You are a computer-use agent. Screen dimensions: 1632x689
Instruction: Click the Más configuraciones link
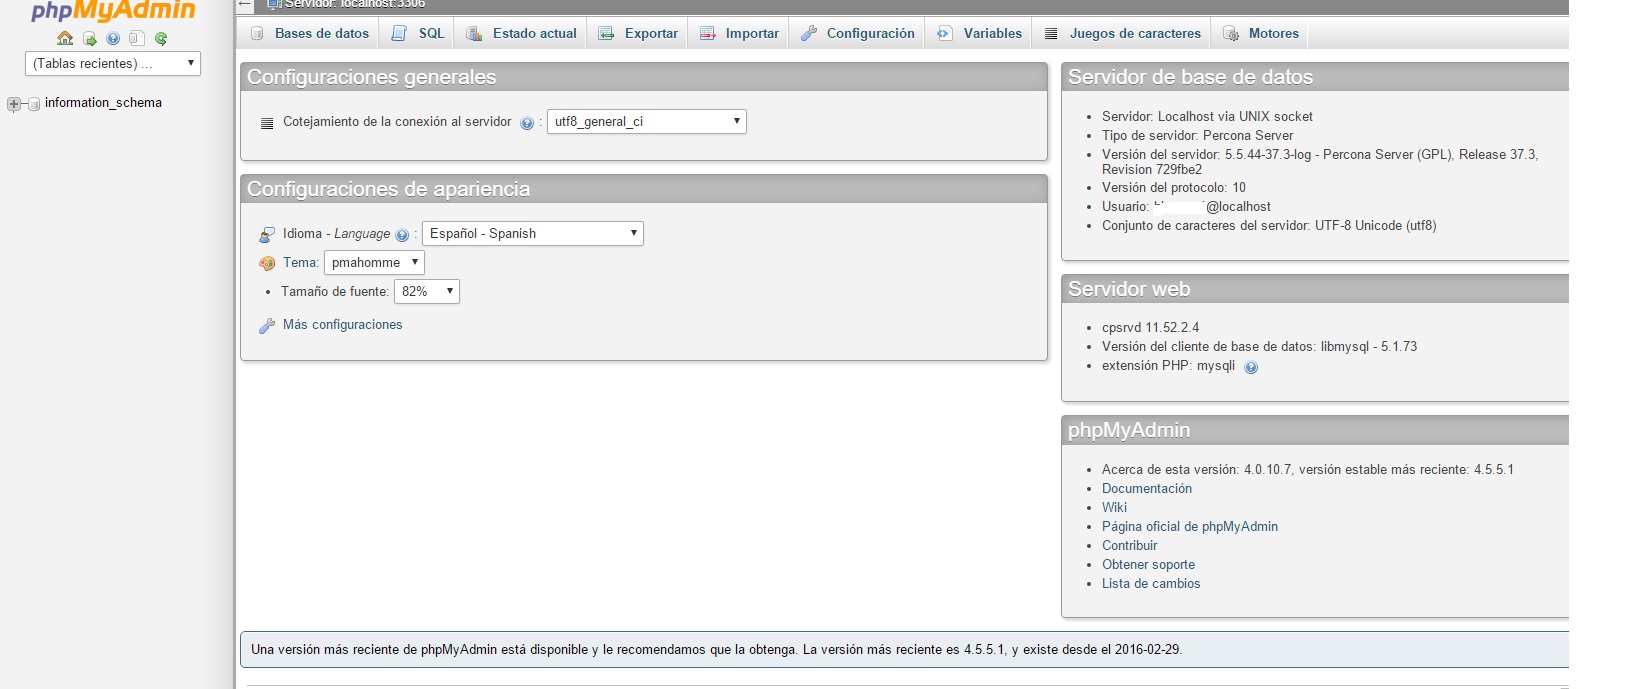click(x=342, y=324)
